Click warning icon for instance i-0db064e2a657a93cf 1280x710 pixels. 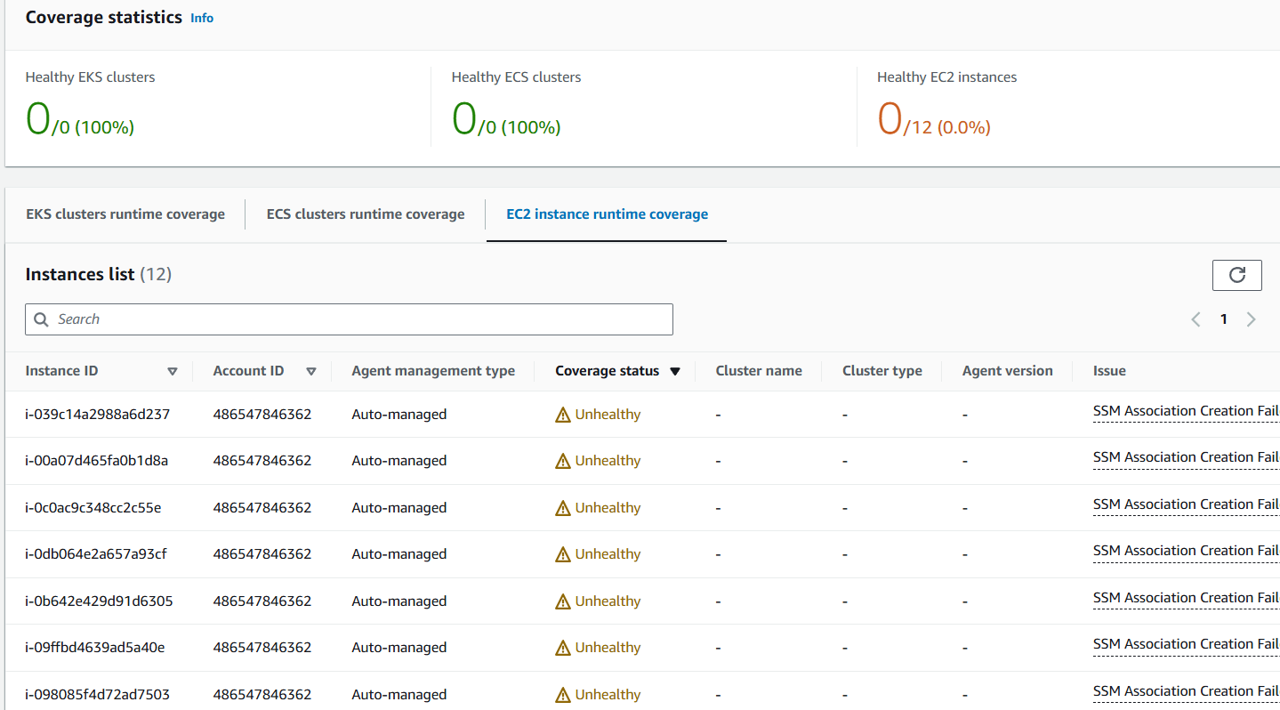tap(563, 554)
